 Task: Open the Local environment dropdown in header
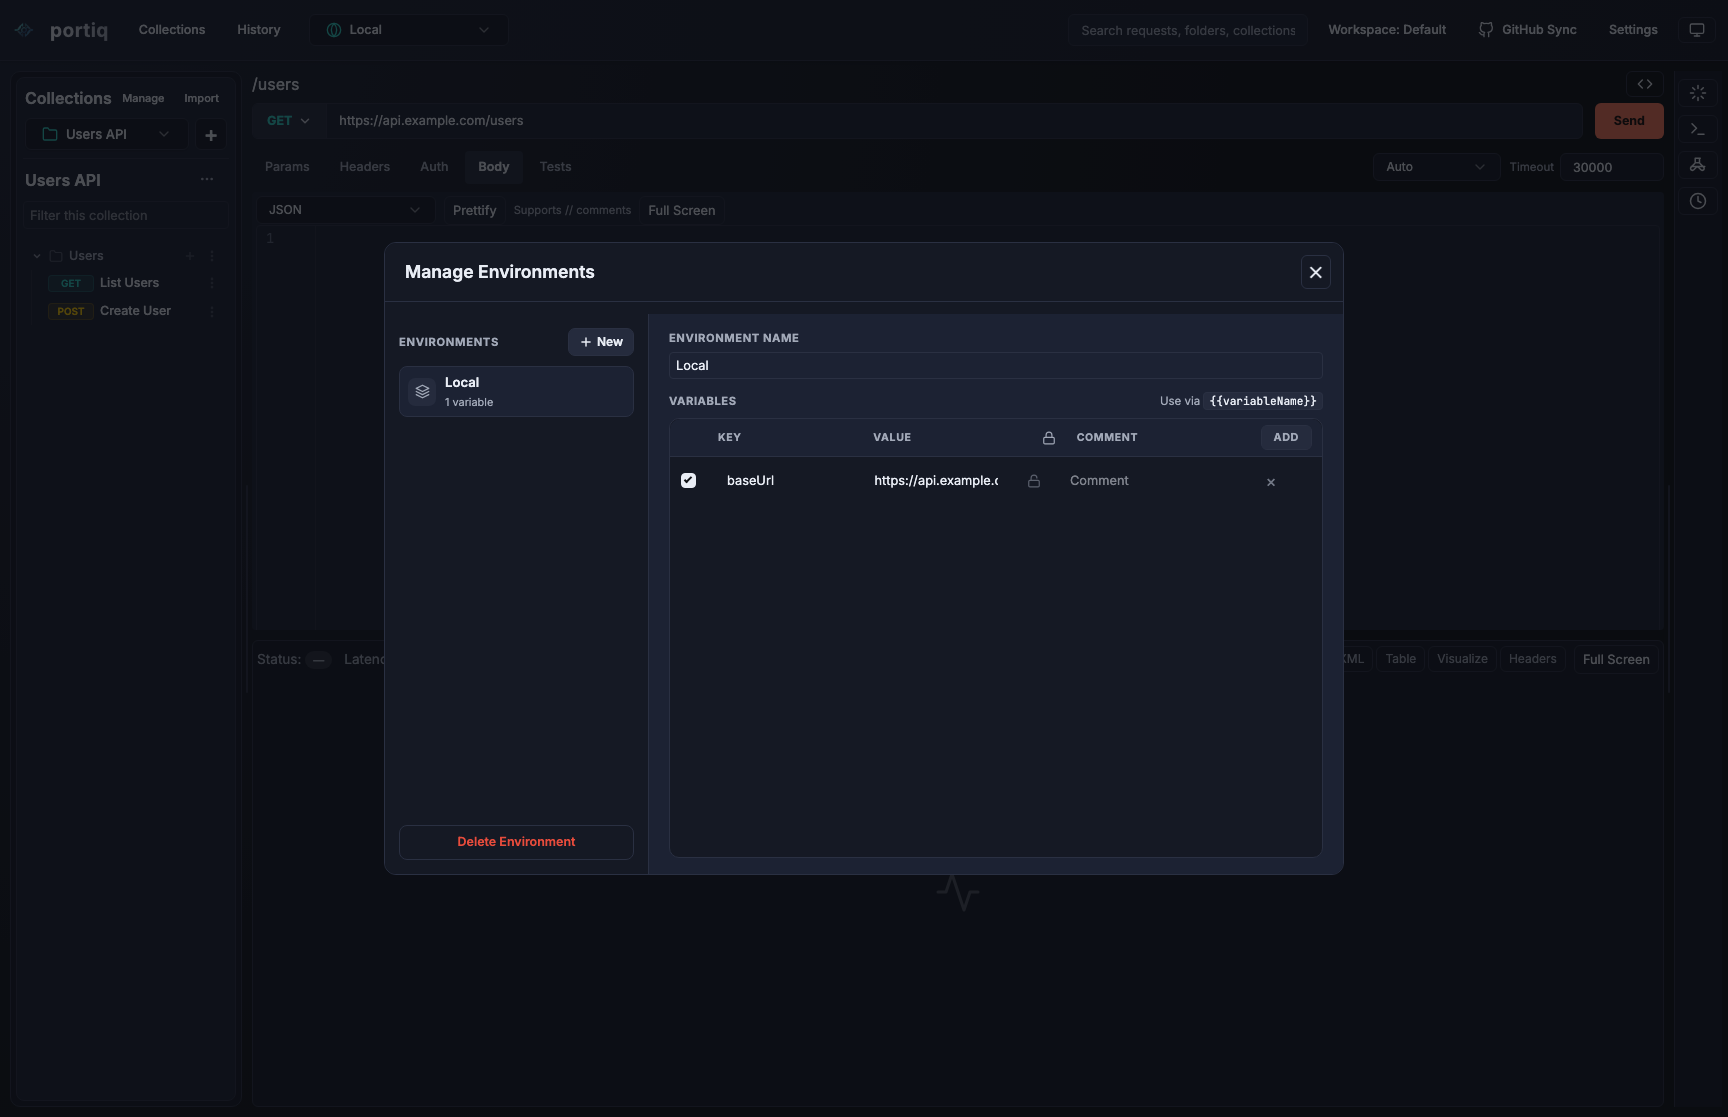(408, 30)
